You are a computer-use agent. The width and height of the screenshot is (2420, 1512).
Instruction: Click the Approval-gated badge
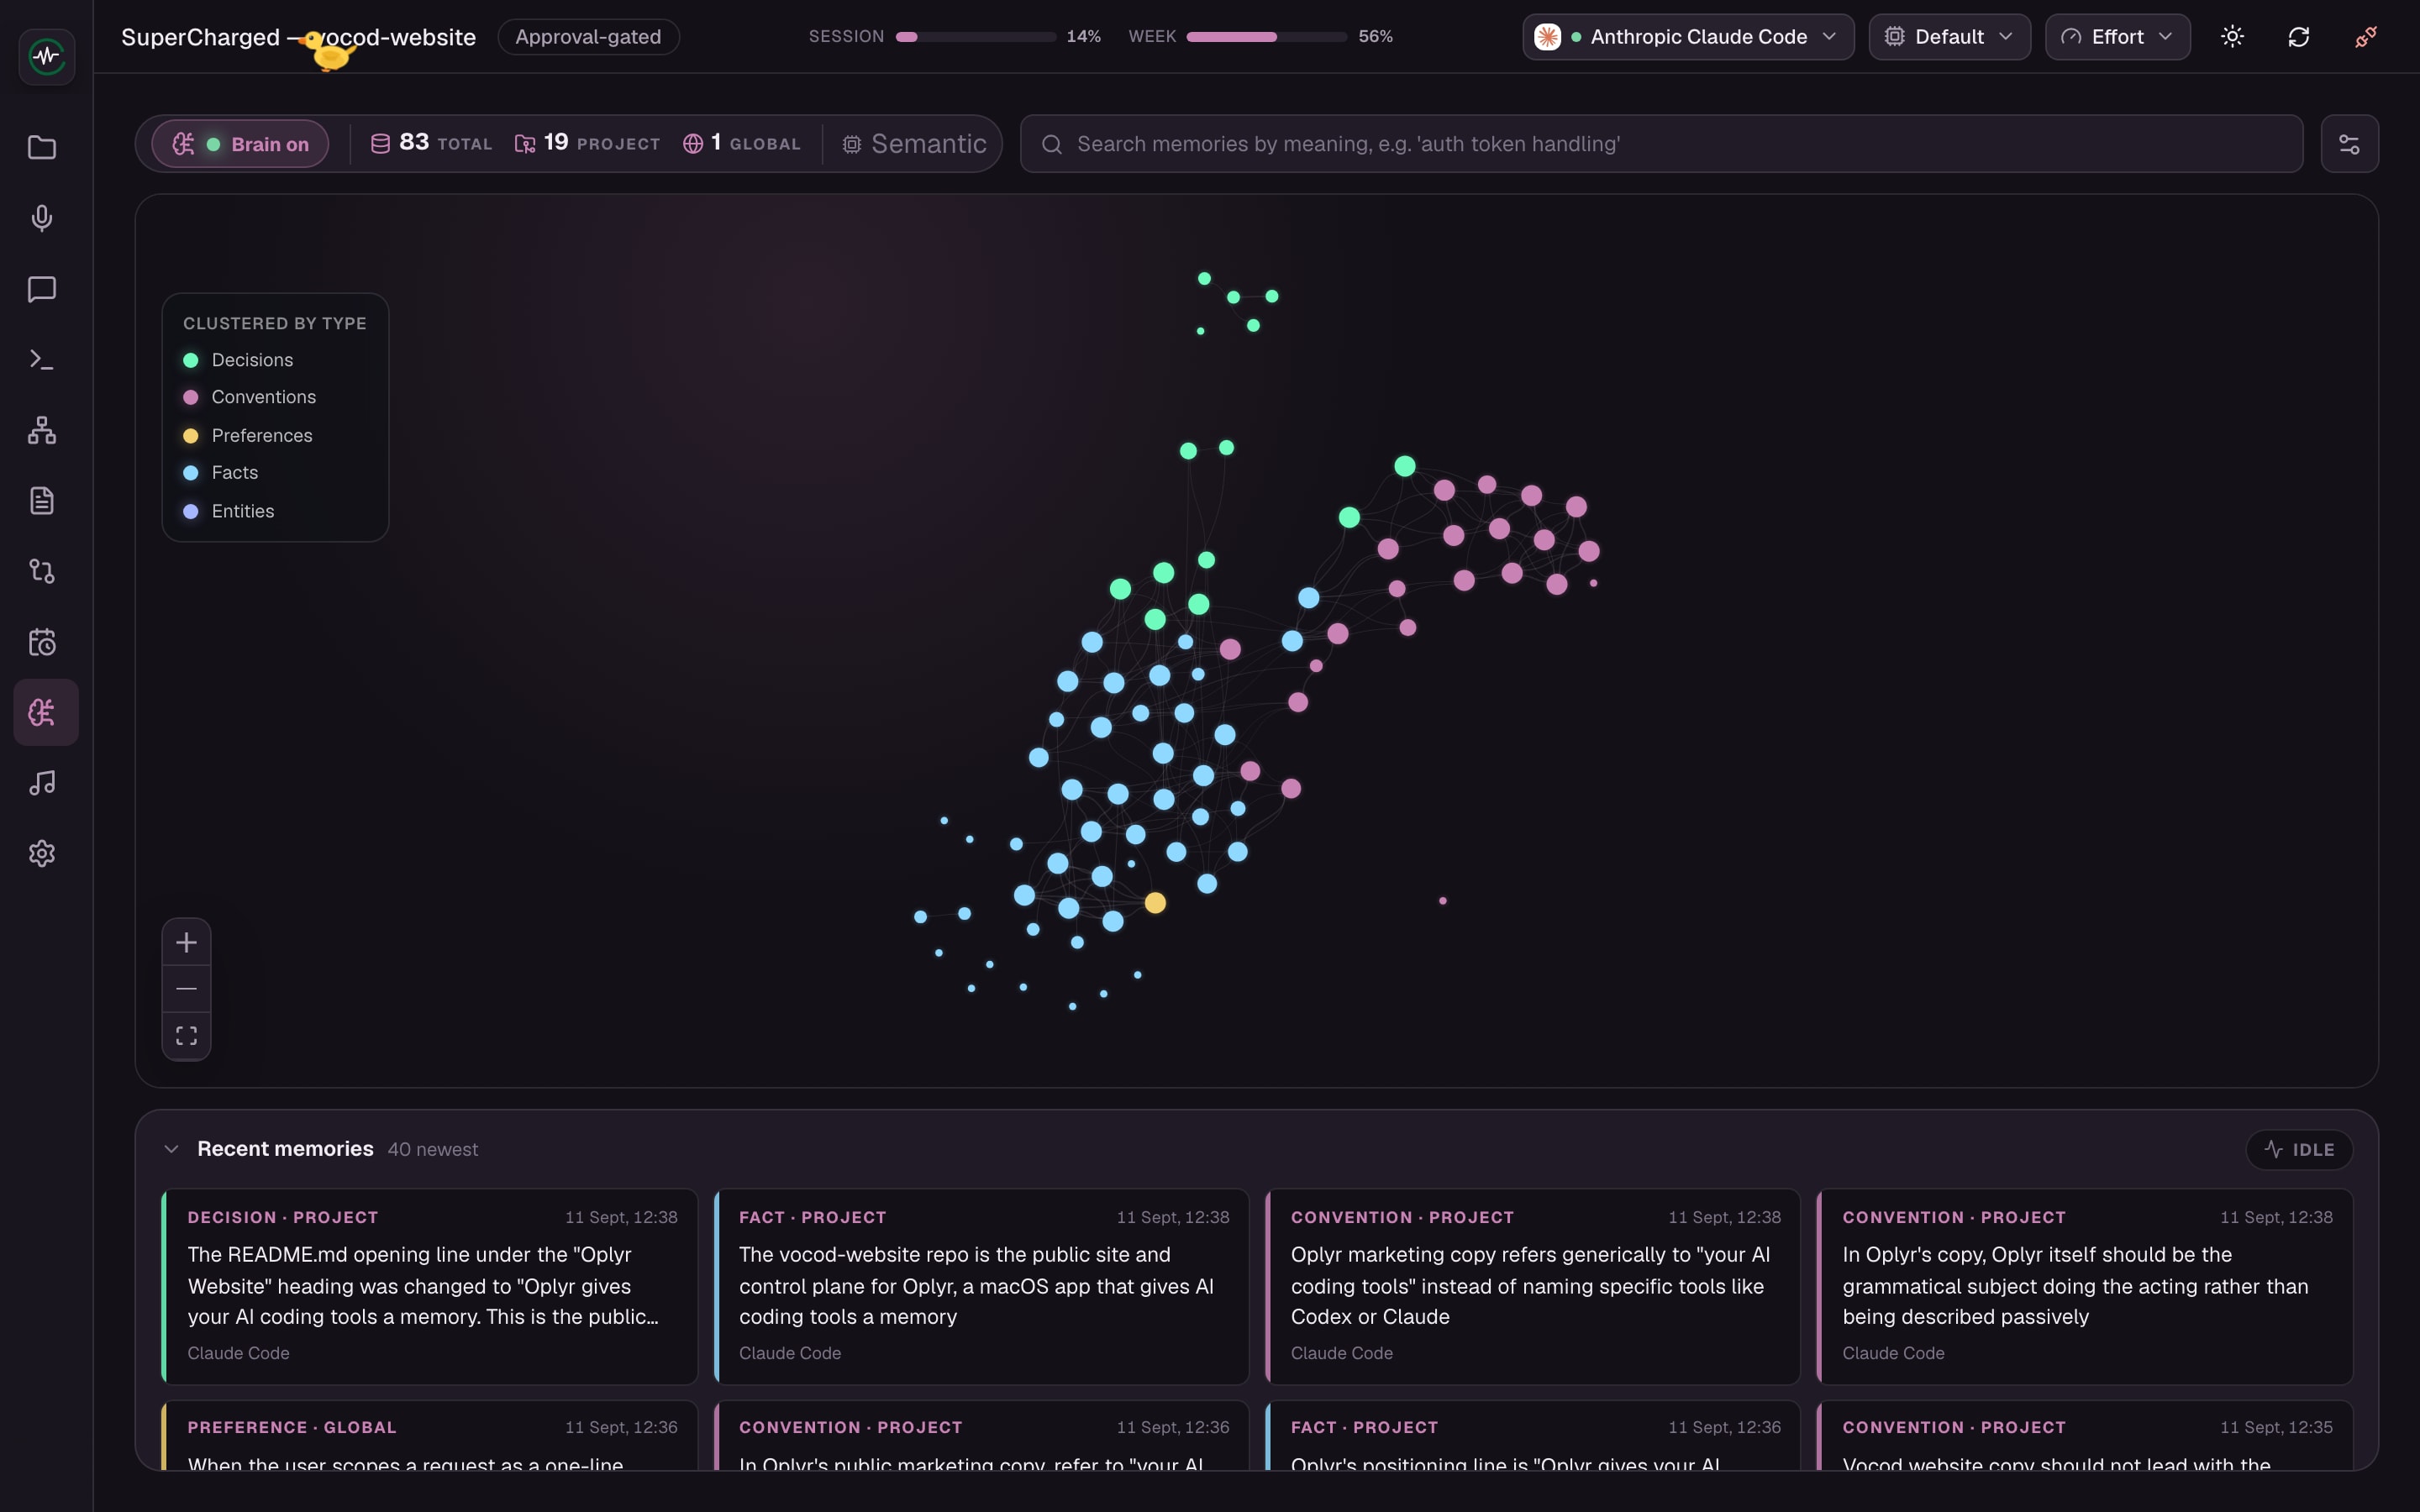click(588, 37)
